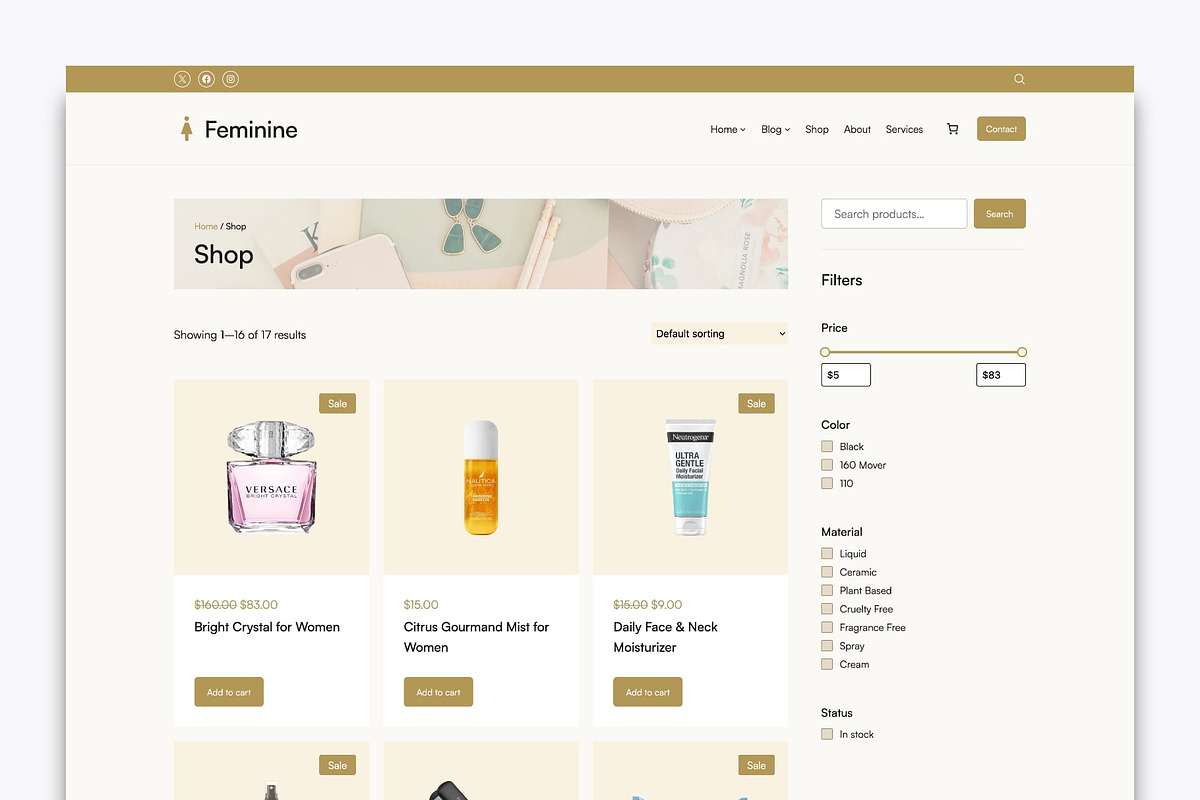Tick the 110 color checkbox

(x=827, y=483)
